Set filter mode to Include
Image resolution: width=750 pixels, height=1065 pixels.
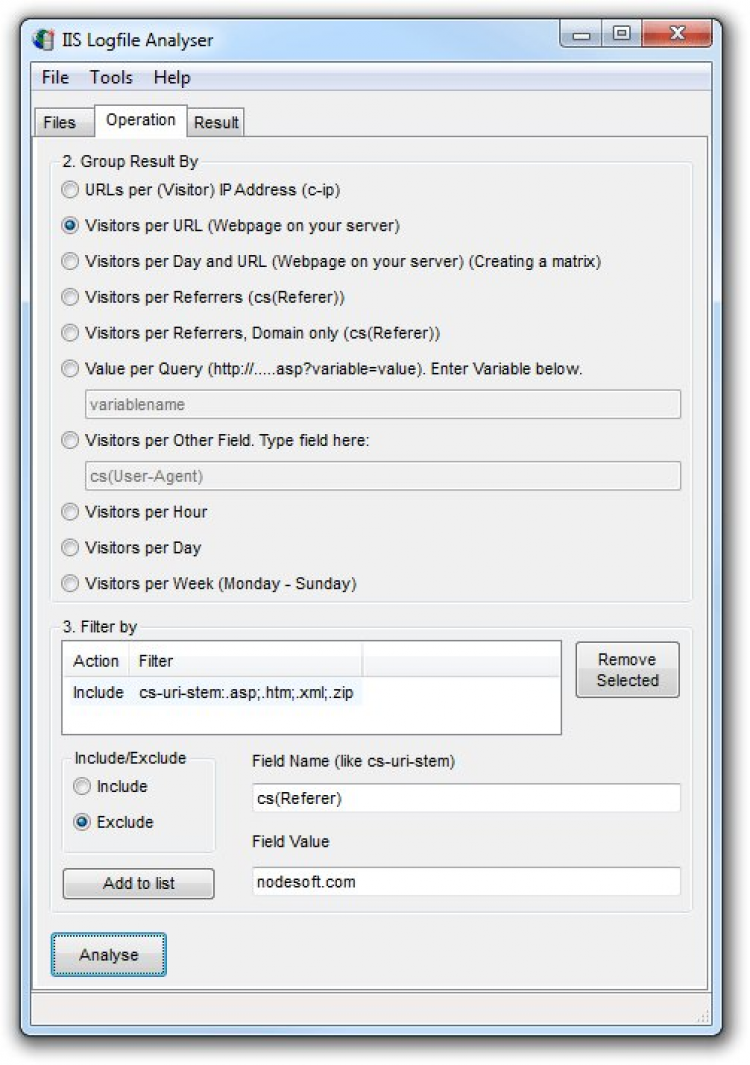click(83, 786)
